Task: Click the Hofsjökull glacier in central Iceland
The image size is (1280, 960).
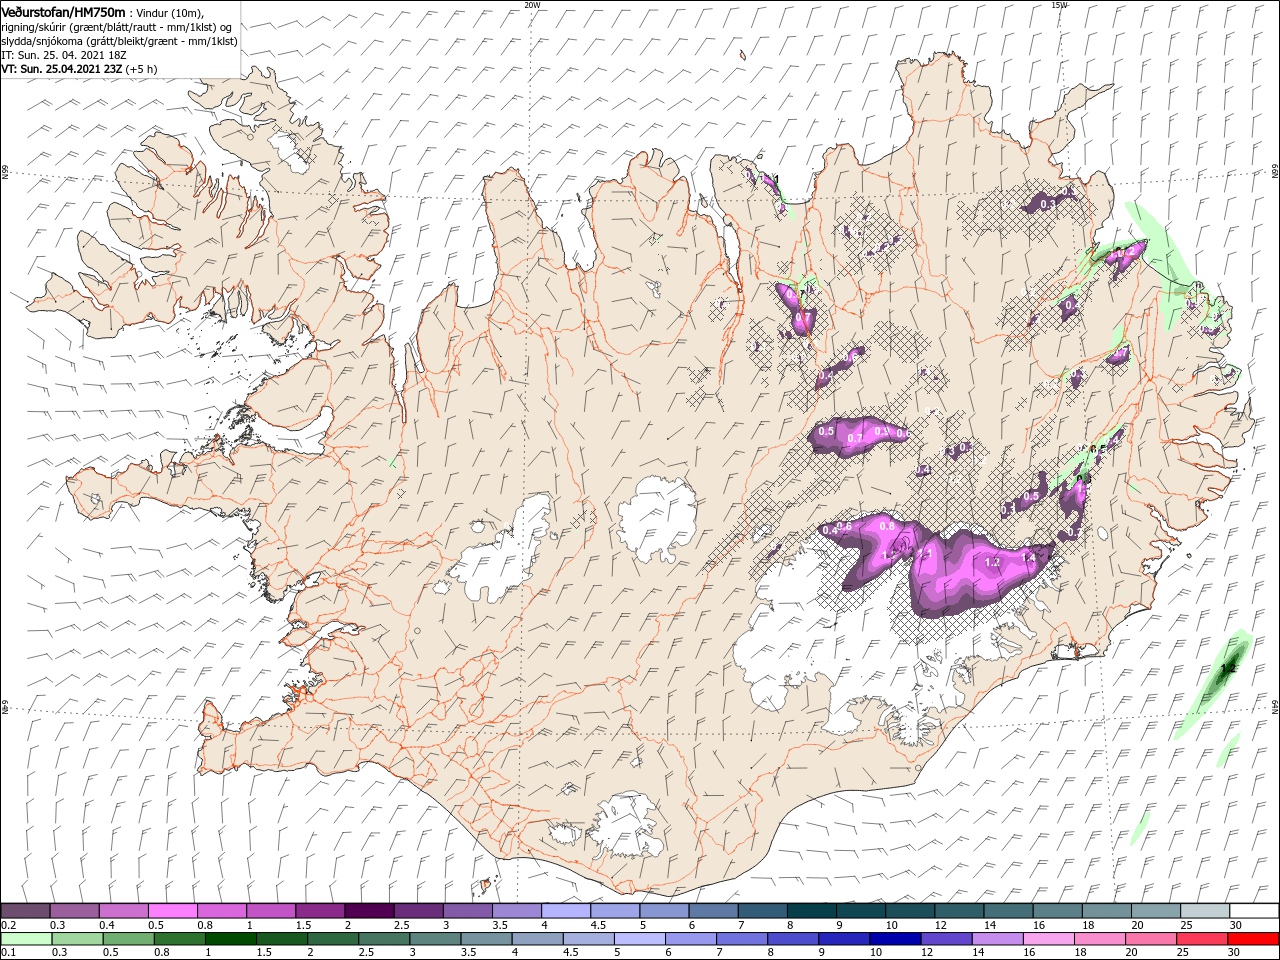Action: tap(659, 518)
